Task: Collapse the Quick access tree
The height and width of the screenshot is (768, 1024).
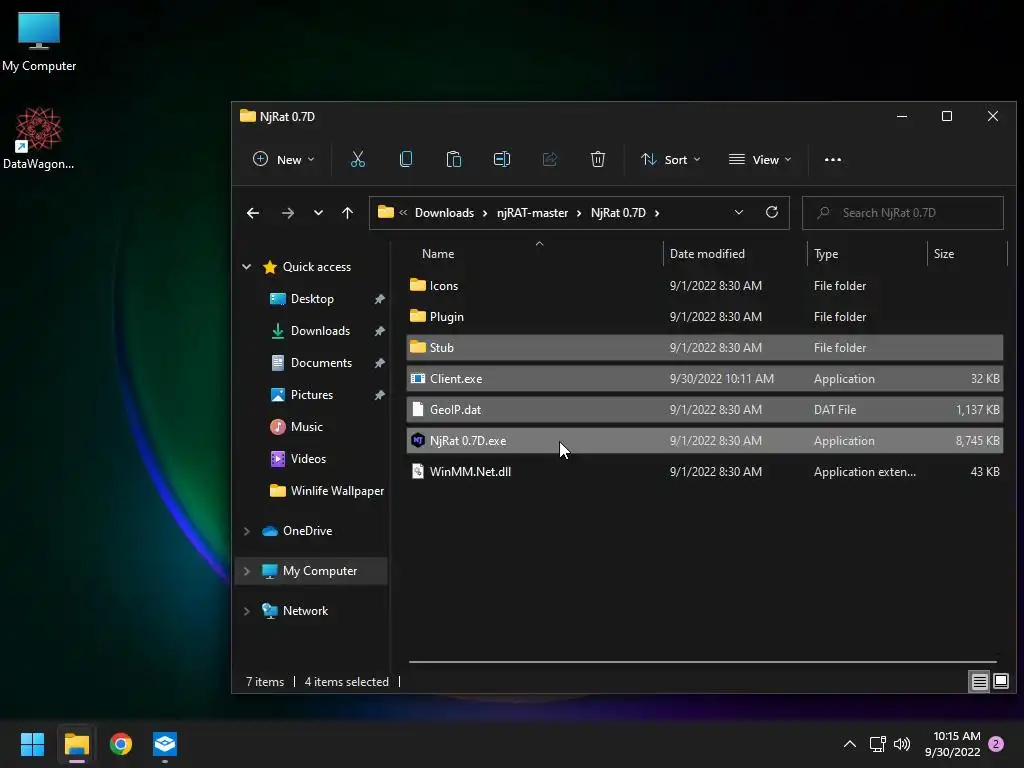Action: pos(246,266)
